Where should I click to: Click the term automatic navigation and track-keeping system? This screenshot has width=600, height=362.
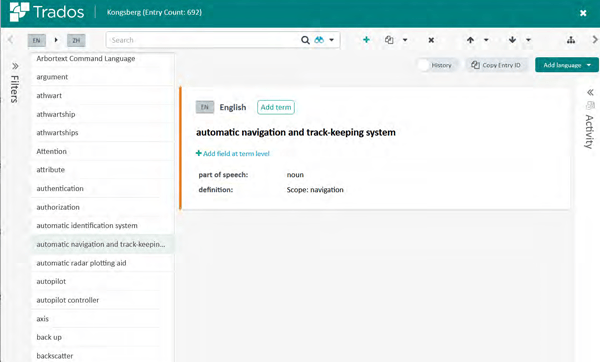pyautogui.click(x=296, y=132)
